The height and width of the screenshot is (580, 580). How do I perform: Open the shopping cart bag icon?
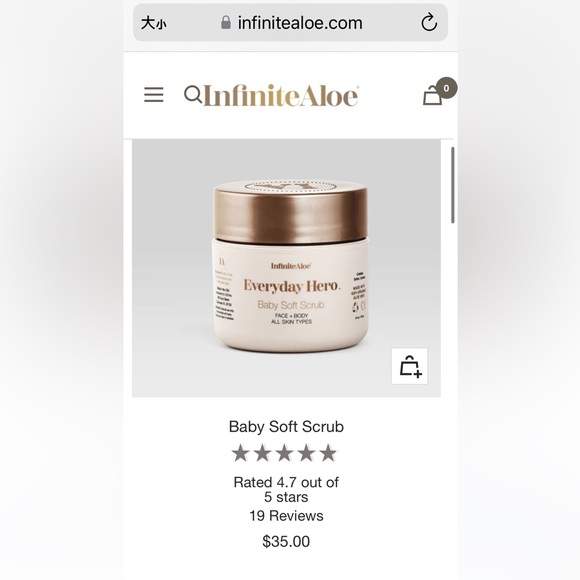[432, 95]
